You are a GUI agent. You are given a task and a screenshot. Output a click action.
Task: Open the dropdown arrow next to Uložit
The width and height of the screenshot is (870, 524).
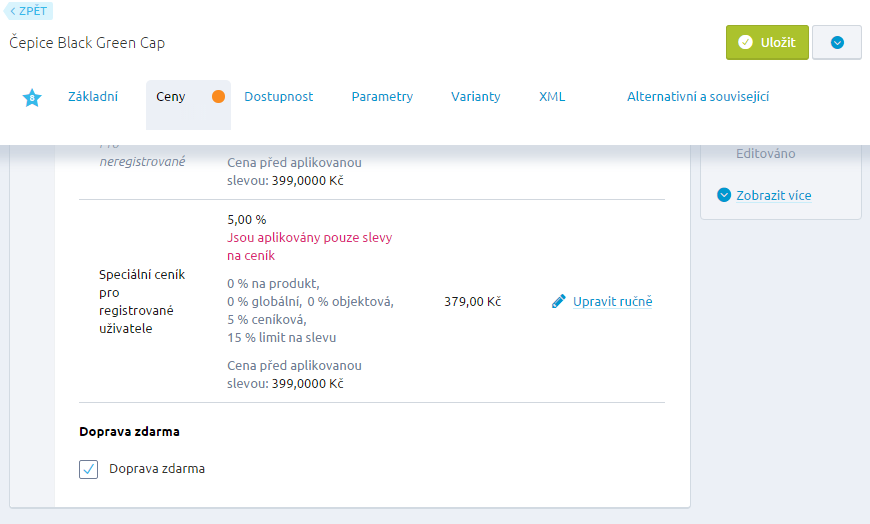point(837,42)
